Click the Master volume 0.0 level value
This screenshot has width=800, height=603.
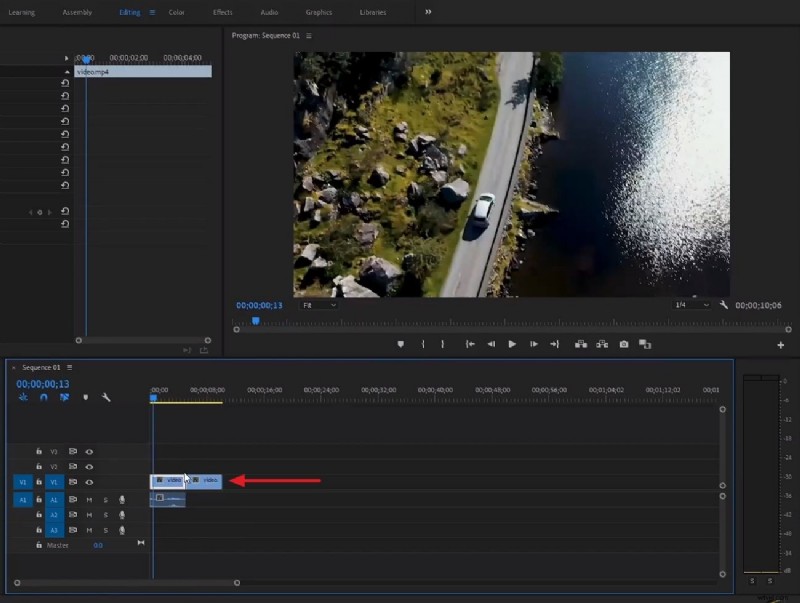[98, 544]
